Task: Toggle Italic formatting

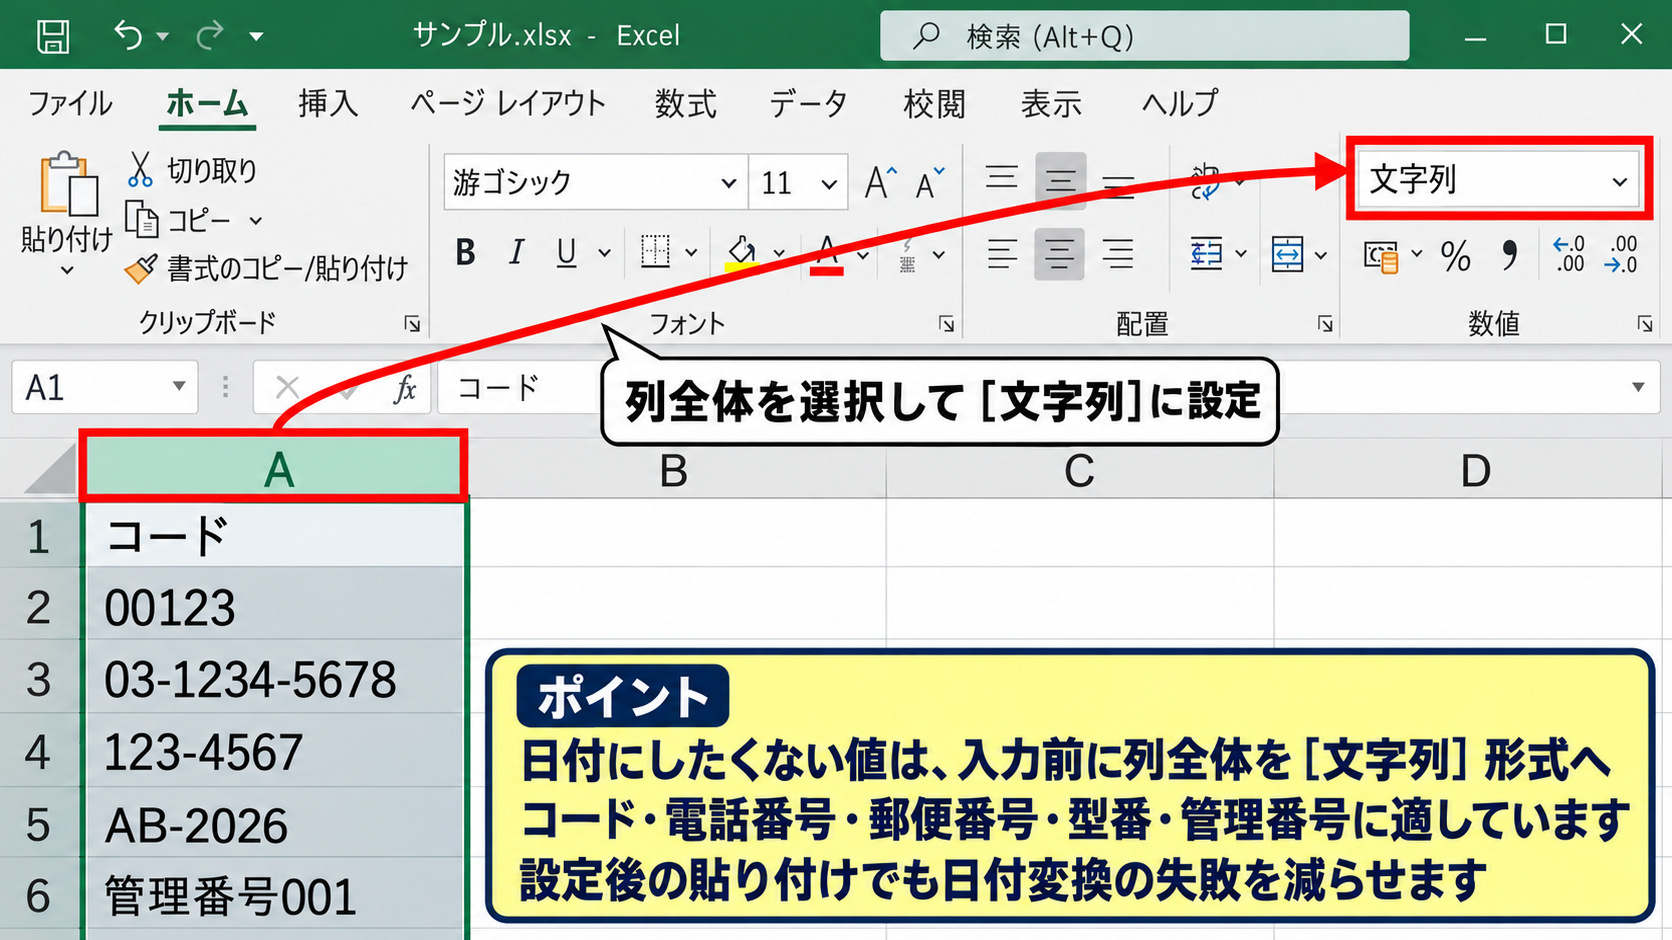Action: [516, 252]
